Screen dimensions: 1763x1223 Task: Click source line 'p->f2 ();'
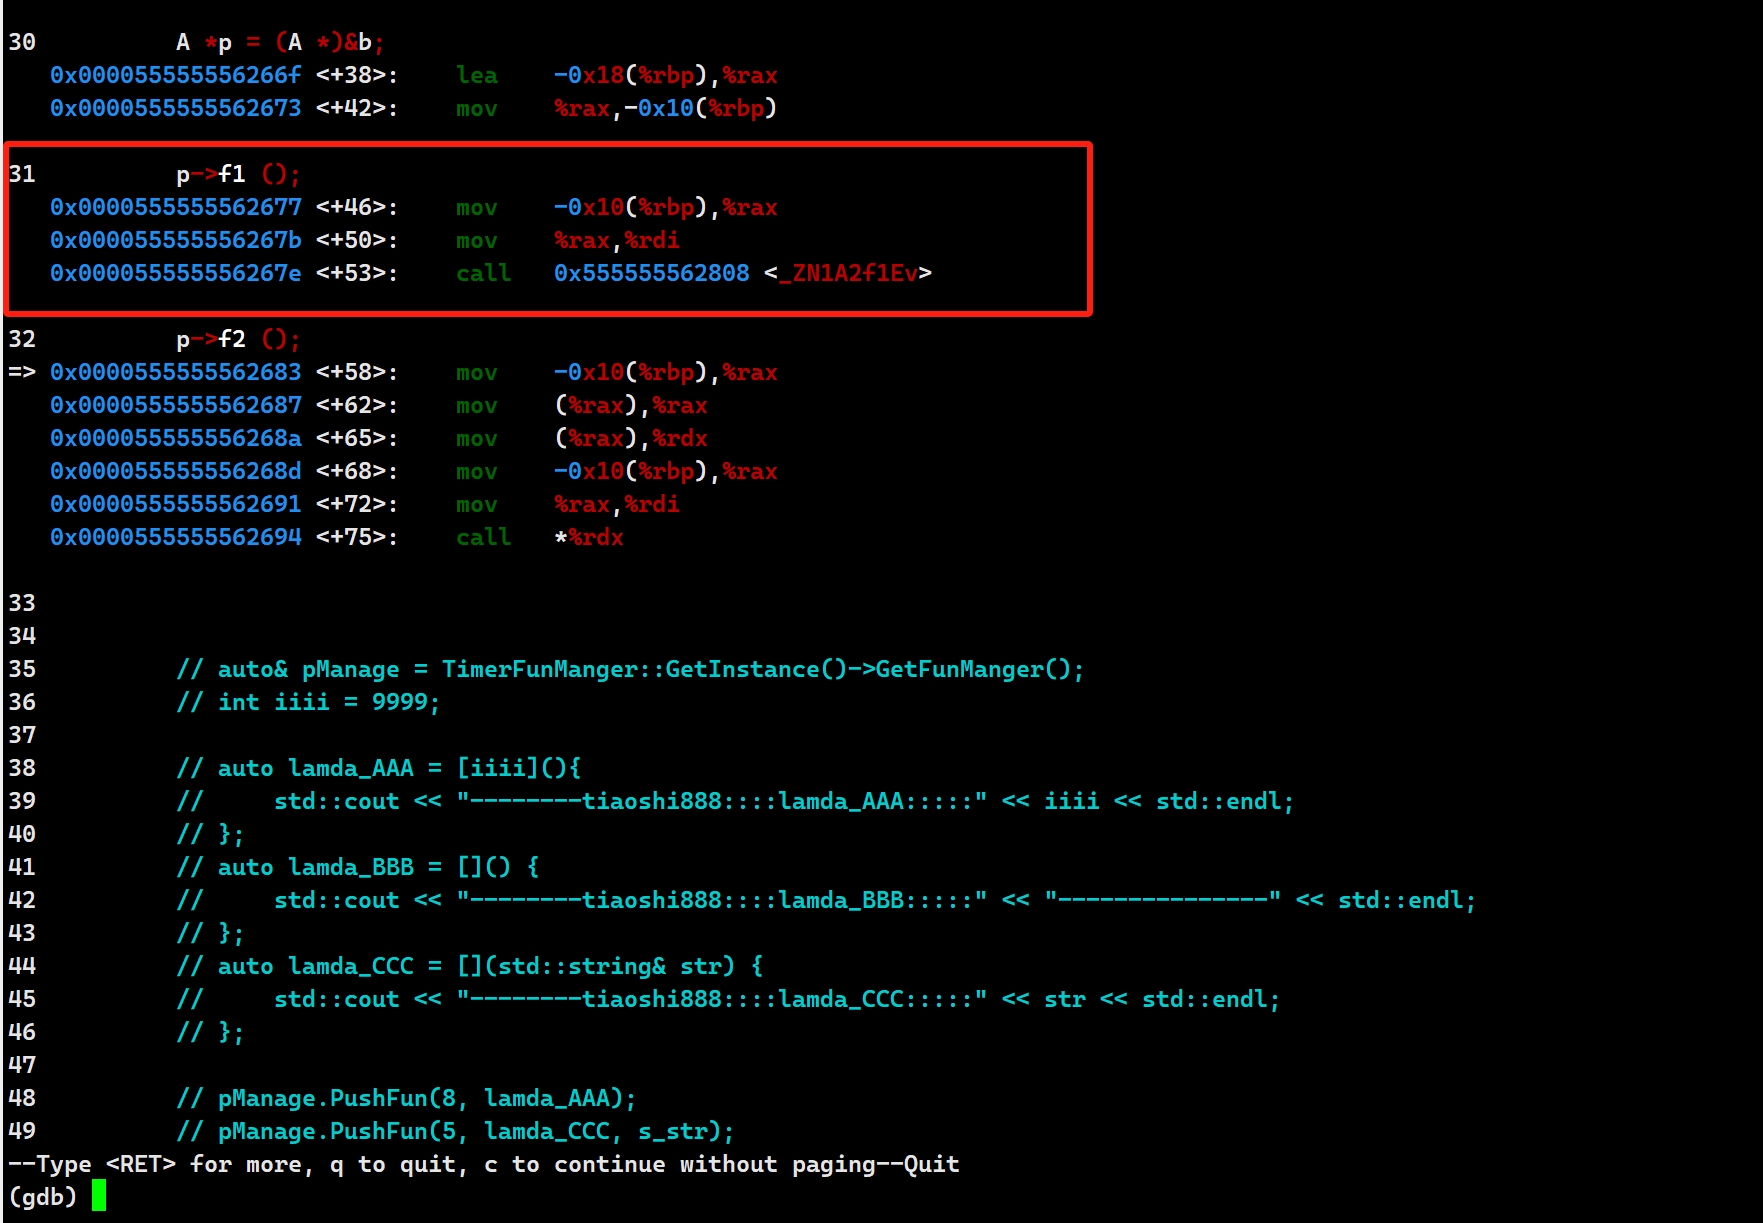click(x=238, y=339)
